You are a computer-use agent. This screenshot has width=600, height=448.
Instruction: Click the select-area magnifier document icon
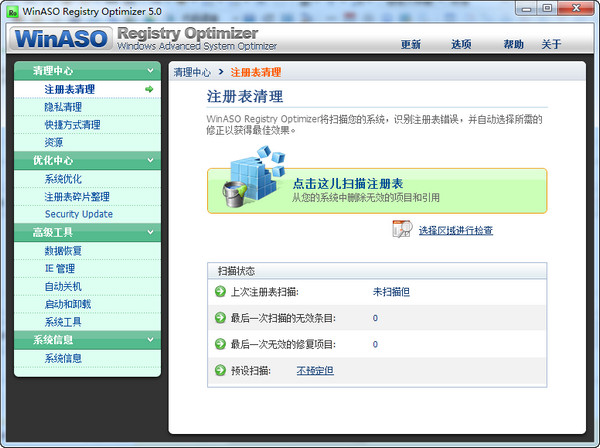click(x=402, y=230)
